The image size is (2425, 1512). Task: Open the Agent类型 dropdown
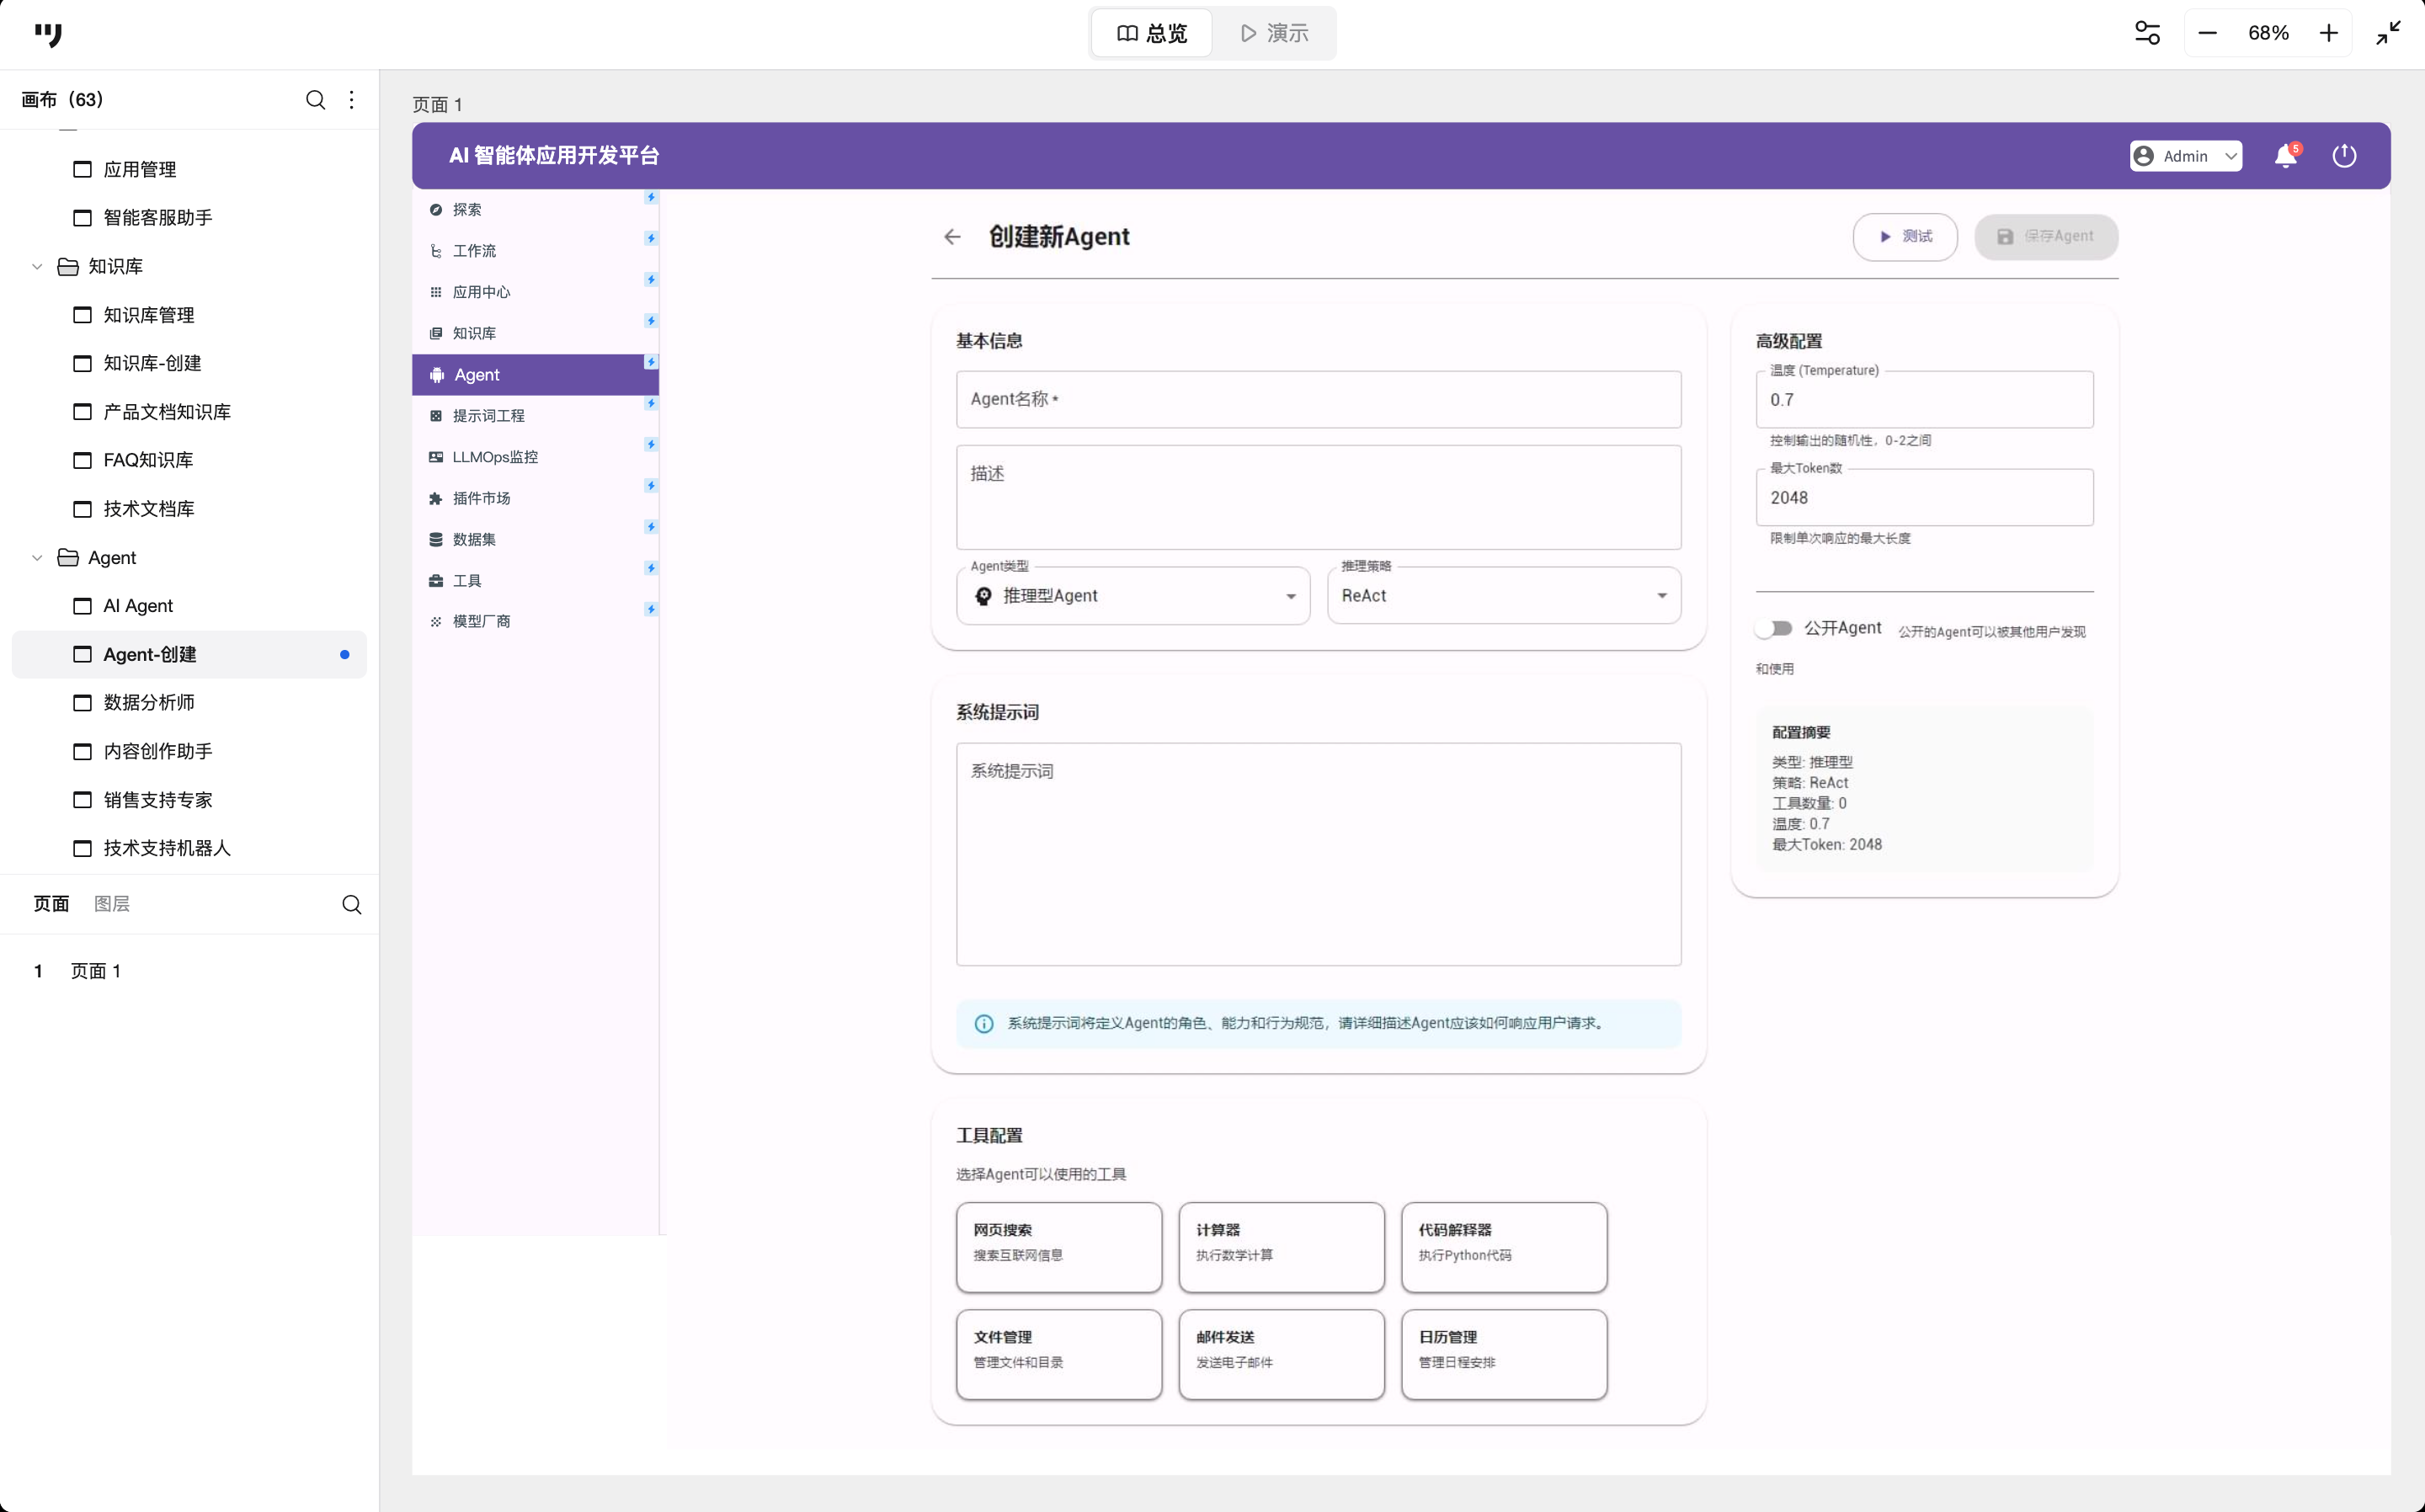click(1132, 596)
